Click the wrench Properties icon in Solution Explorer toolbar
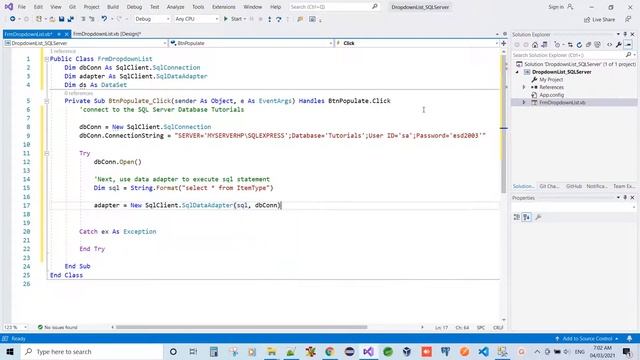The width and height of the screenshot is (640, 360). click(x=619, y=44)
